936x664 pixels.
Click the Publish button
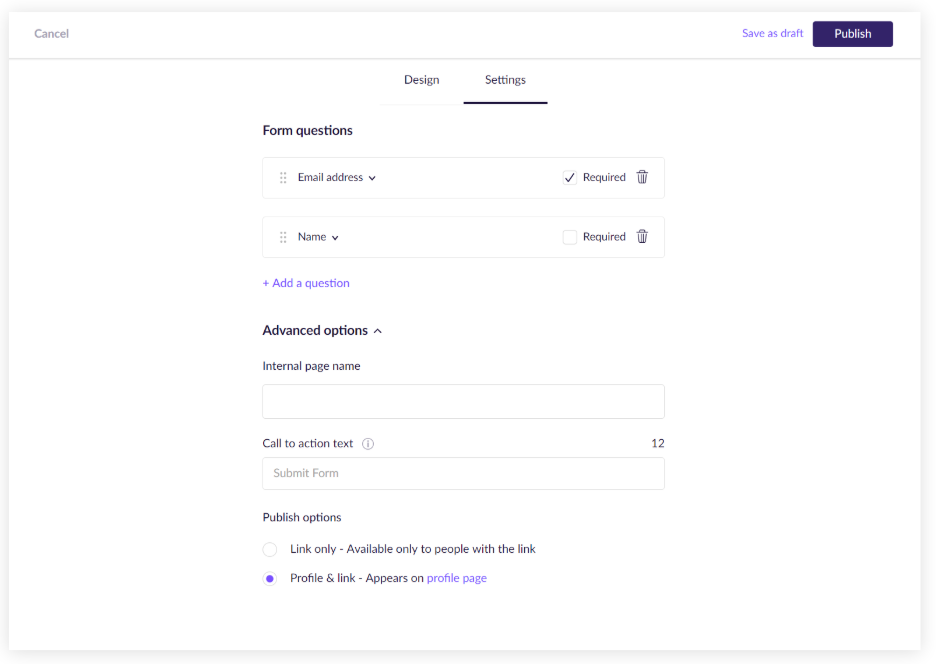(852, 34)
